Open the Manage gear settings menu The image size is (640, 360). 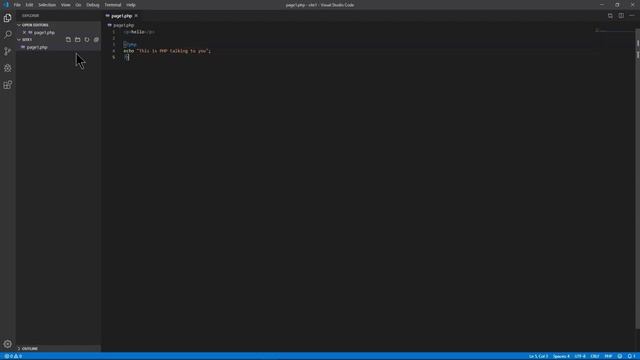[7, 344]
